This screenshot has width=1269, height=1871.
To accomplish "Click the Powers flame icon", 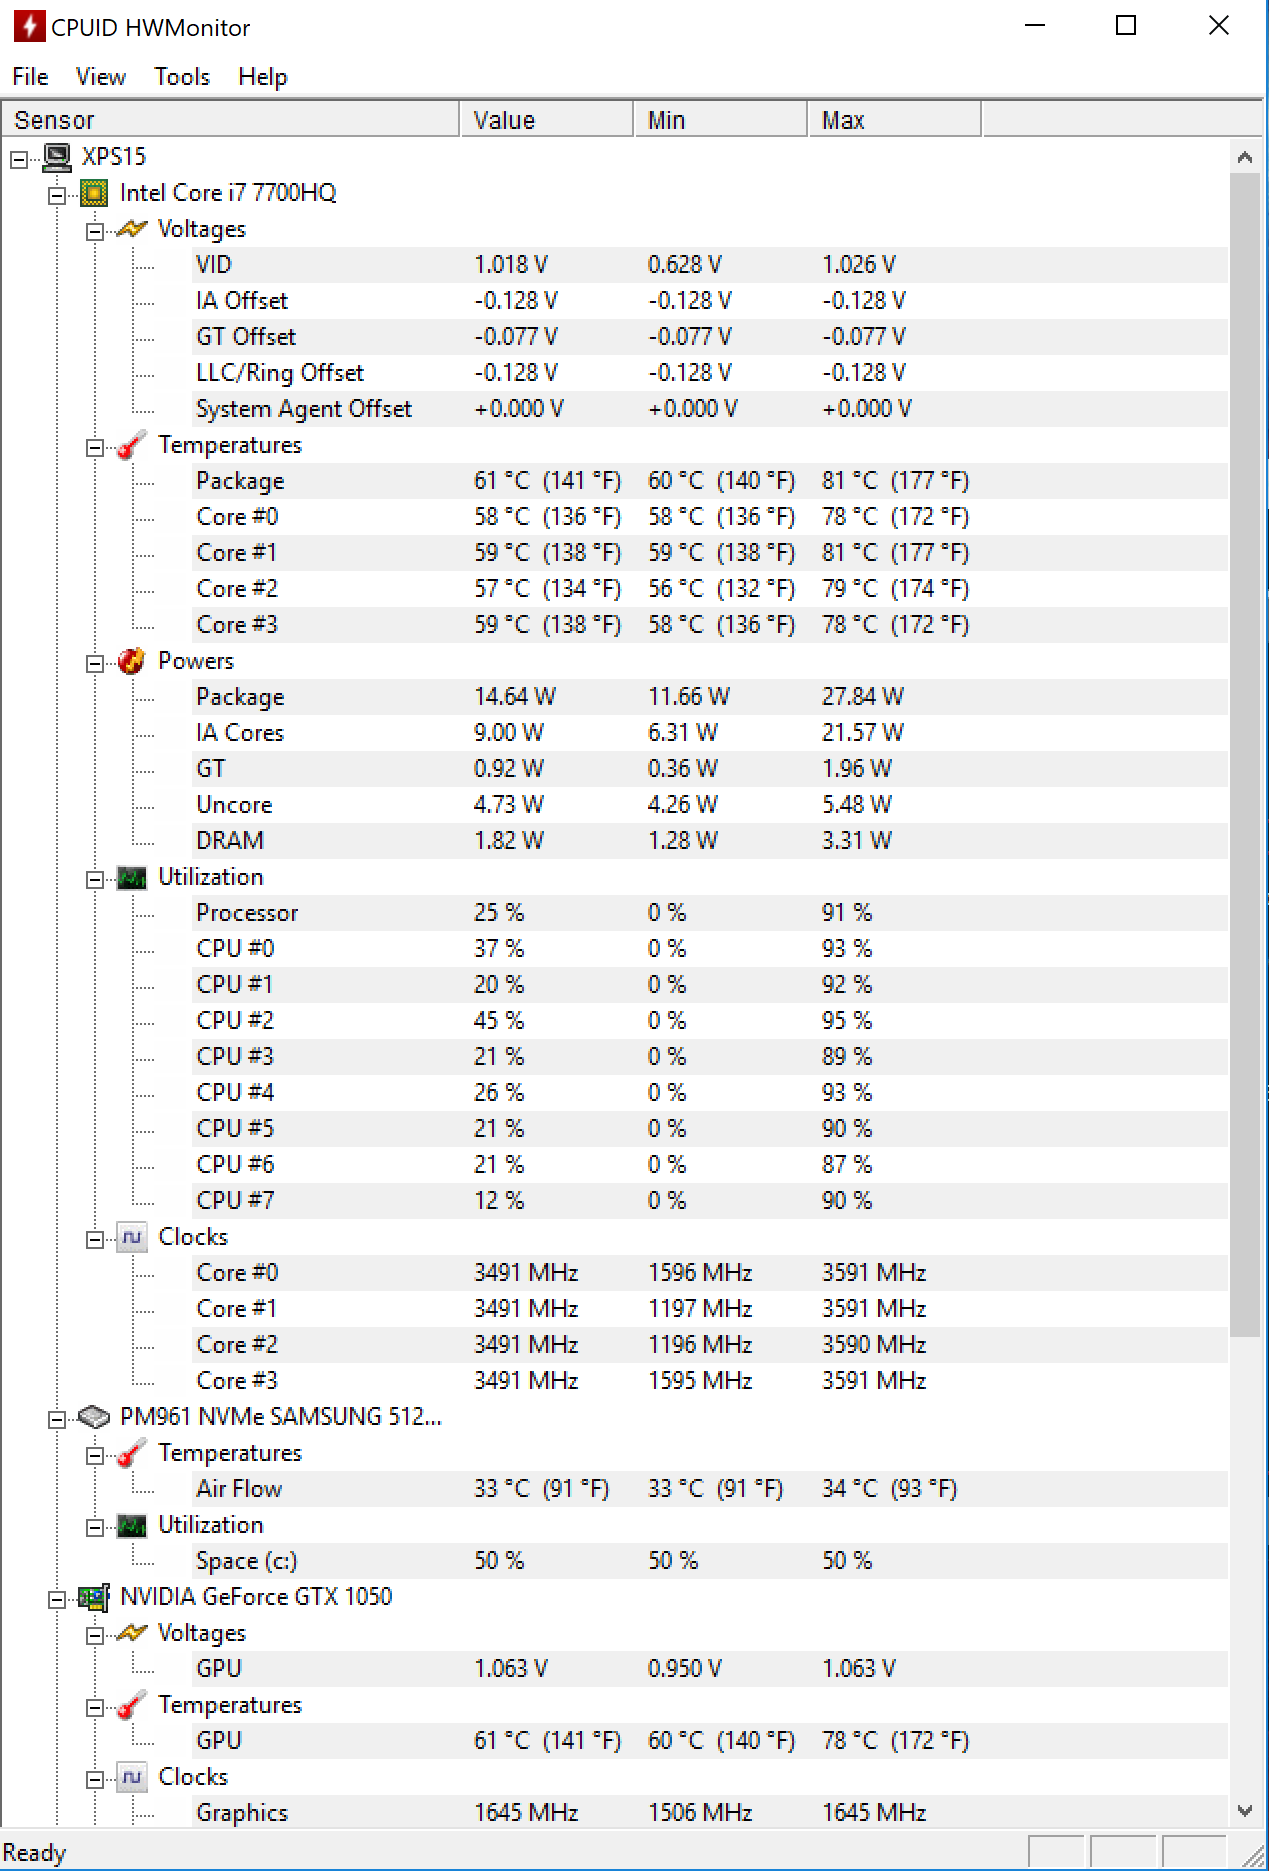I will (x=132, y=661).
